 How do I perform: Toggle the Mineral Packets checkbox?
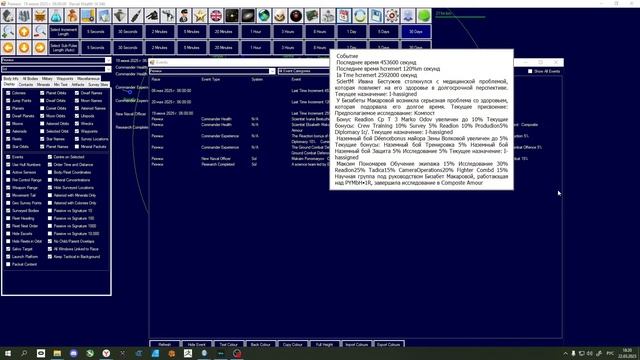[77, 147]
